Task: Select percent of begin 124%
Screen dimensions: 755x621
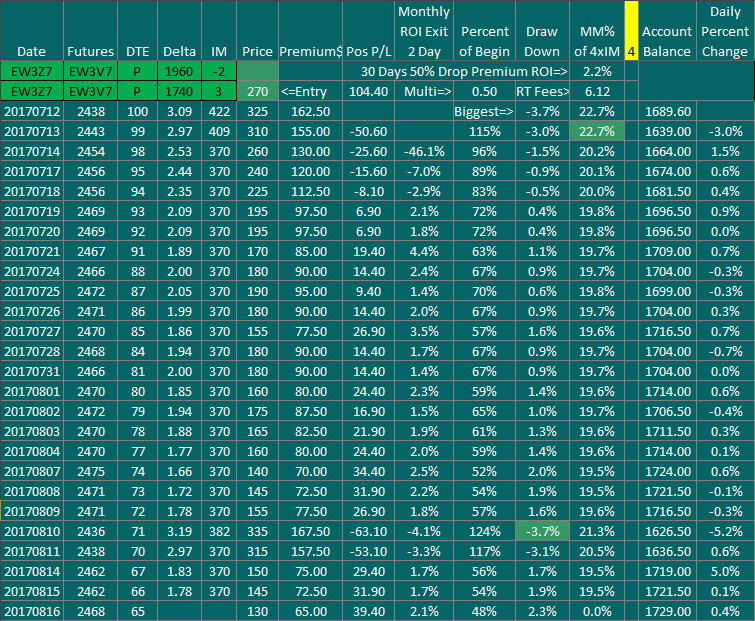Action: click(484, 531)
